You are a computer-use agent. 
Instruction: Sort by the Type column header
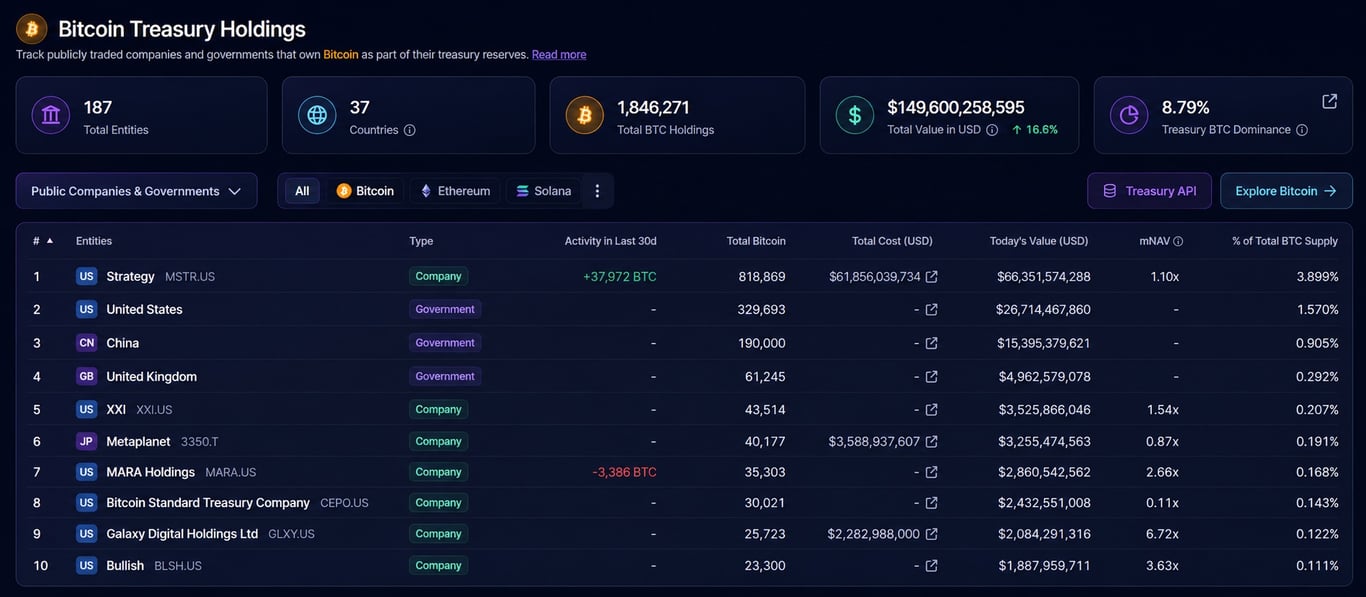[421, 241]
